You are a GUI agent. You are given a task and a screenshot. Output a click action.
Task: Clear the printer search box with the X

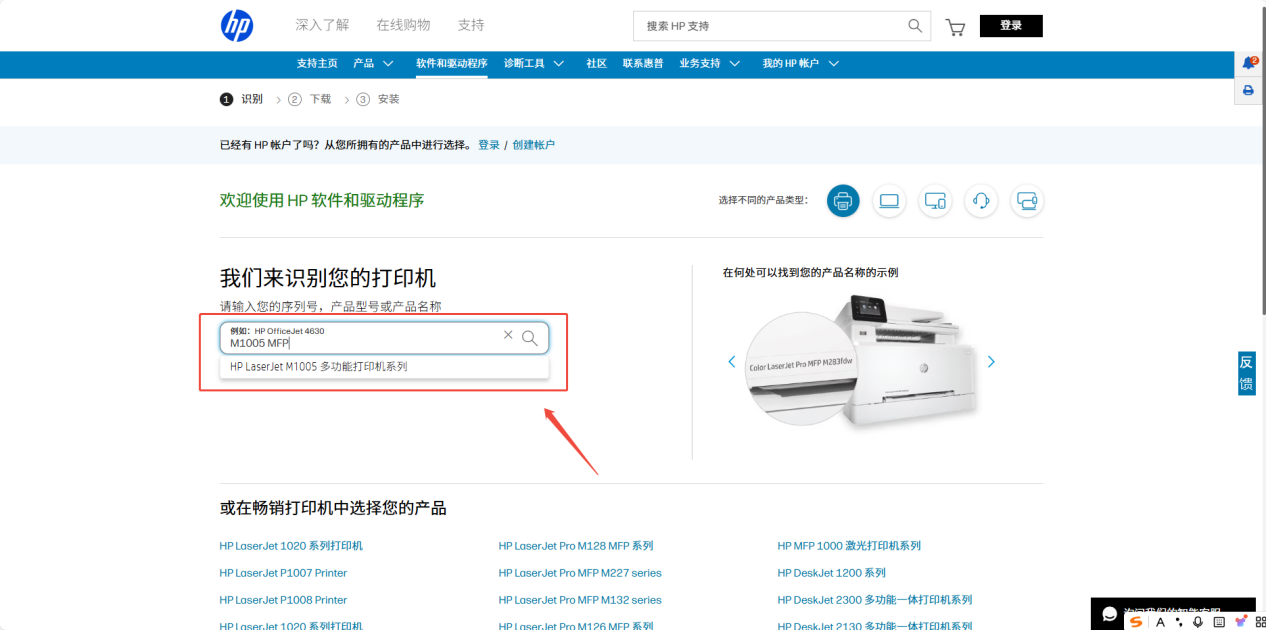508,336
